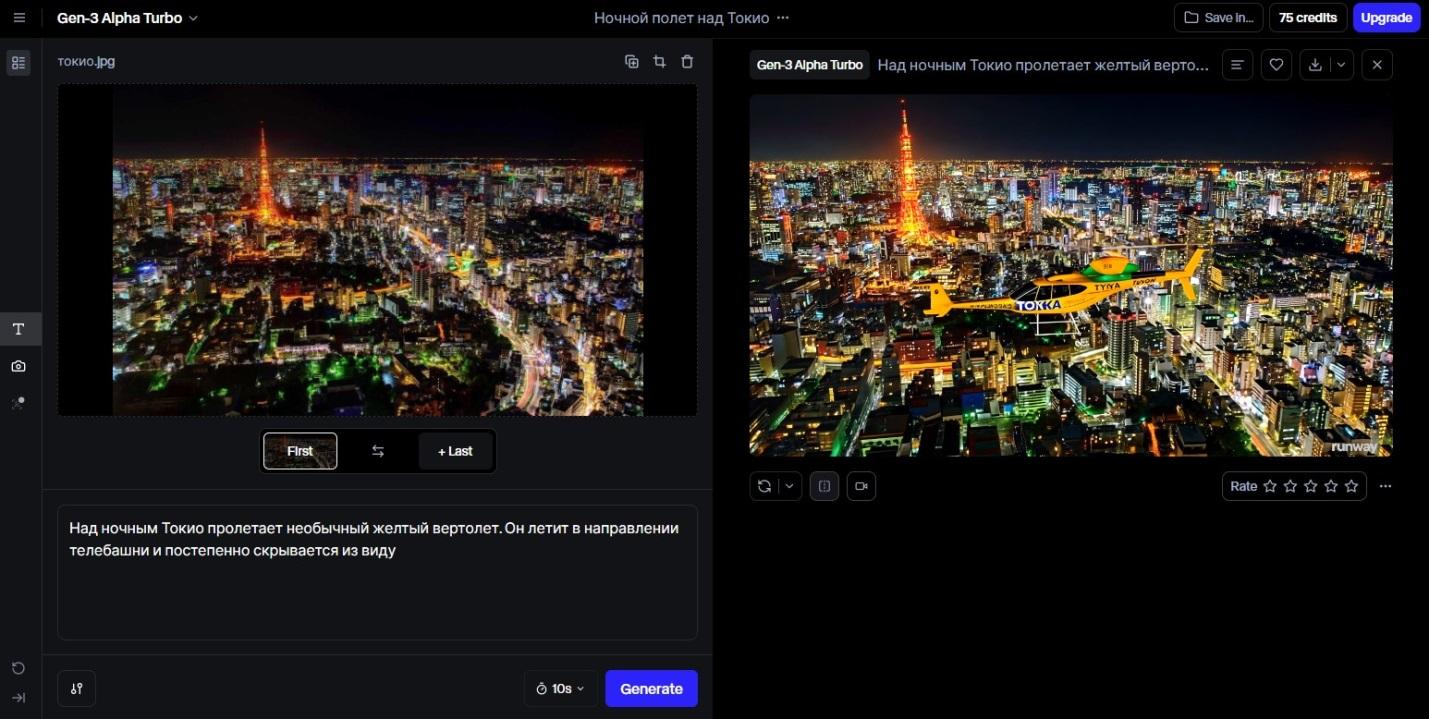This screenshot has width=1429, height=719.
Task: Crop the uploaded токио.jpg image
Action: click(659, 62)
